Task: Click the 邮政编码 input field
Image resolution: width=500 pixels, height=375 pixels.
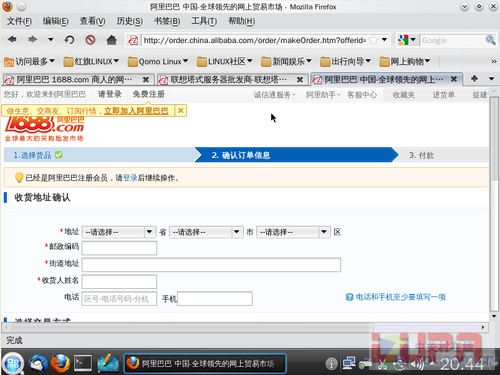Action: (119, 248)
